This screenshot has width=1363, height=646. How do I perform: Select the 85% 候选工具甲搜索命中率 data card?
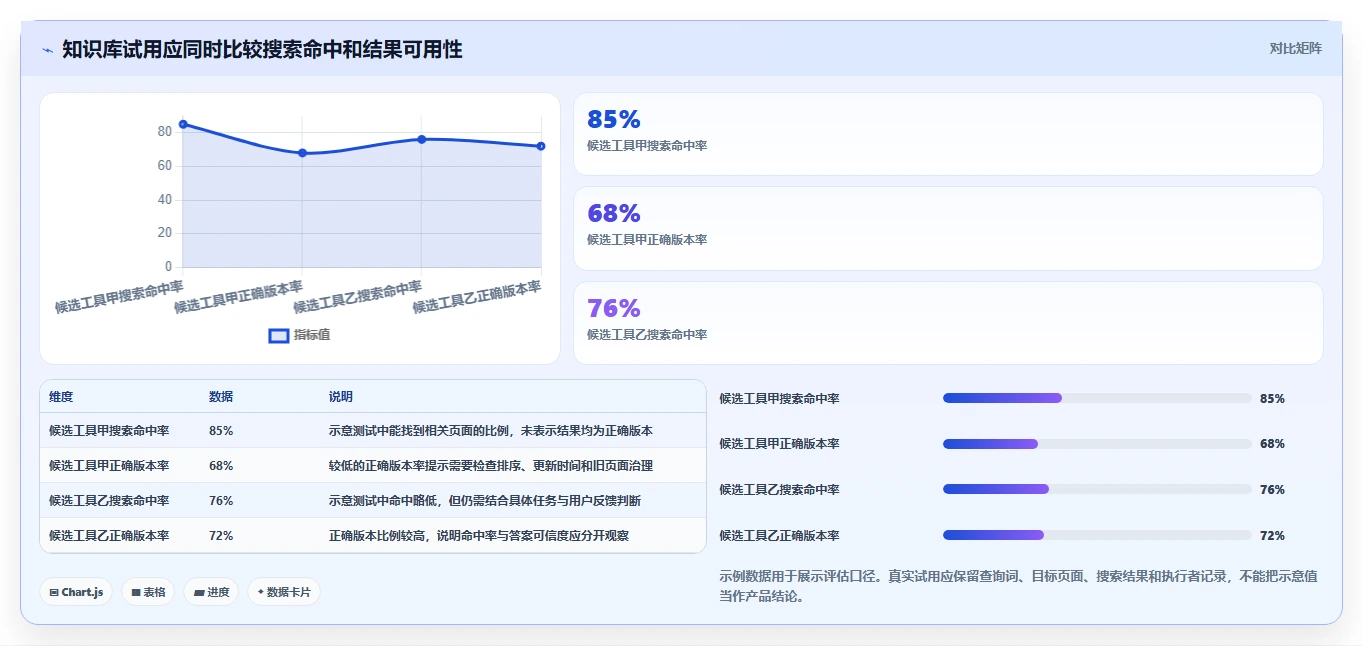click(x=948, y=134)
